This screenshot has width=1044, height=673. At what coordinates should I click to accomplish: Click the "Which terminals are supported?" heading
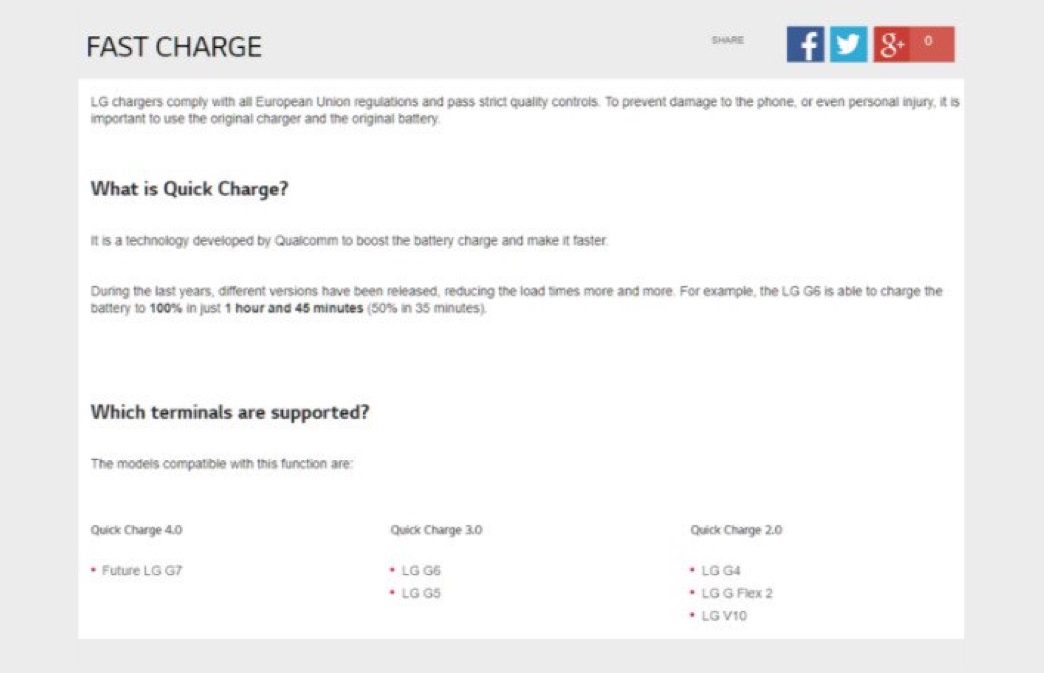click(230, 411)
